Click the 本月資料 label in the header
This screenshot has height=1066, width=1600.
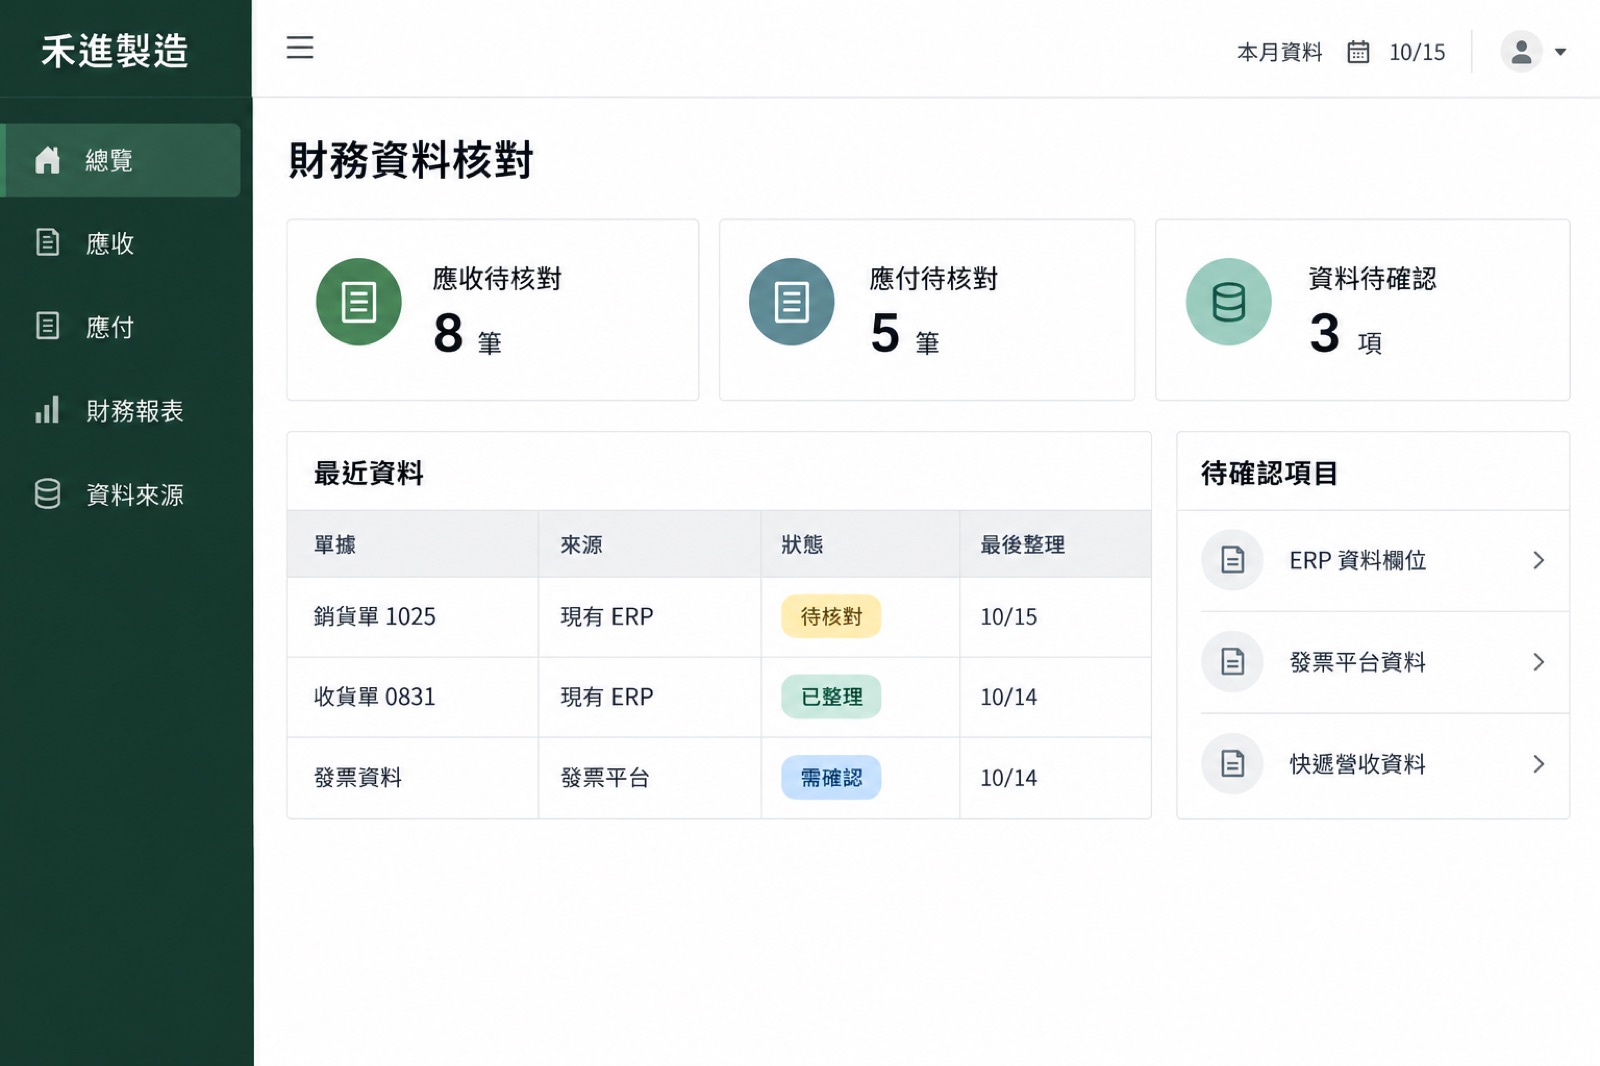click(x=1280, y=52)
